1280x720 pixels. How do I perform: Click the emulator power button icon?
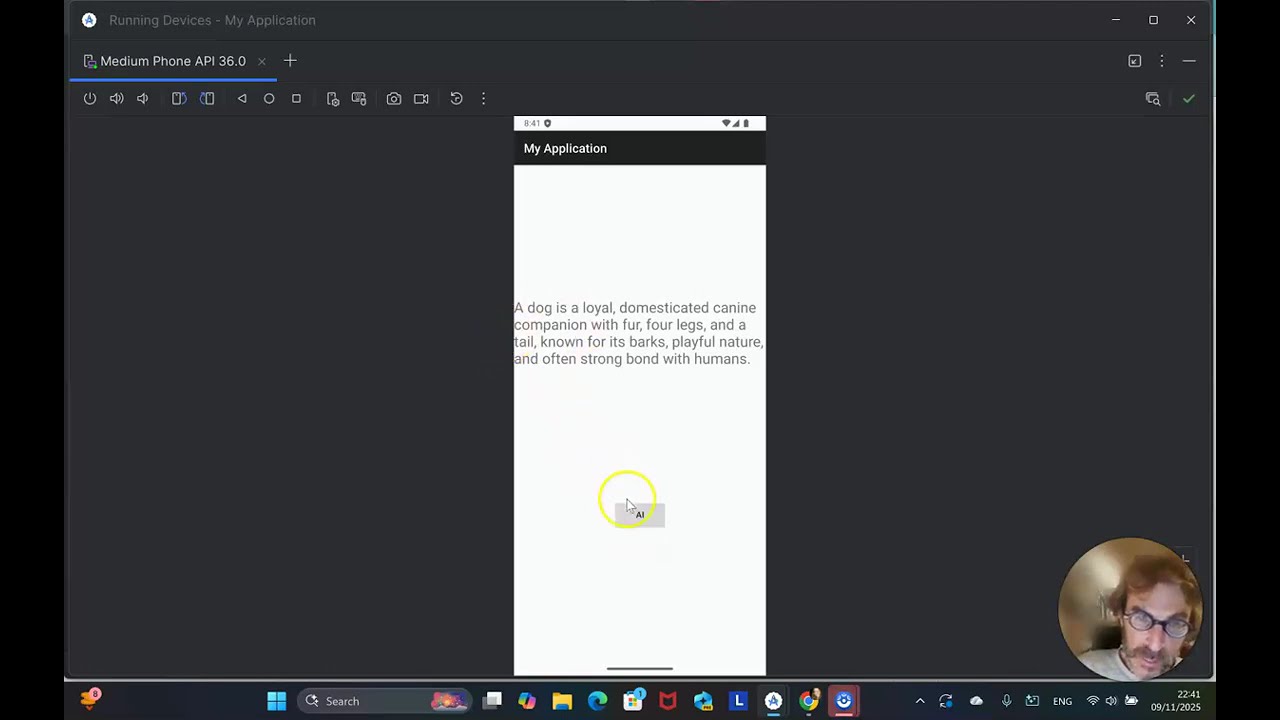(x=90, y=99)
